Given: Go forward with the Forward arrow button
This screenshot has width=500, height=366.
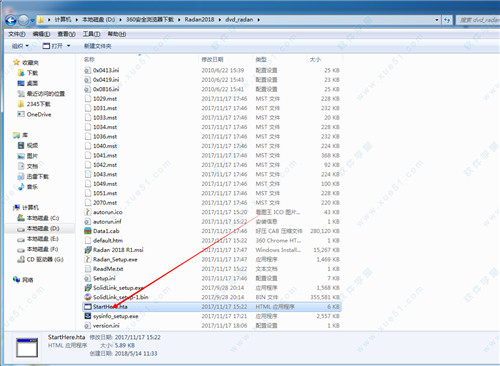Looking at the screenshot, I should 23,20.
